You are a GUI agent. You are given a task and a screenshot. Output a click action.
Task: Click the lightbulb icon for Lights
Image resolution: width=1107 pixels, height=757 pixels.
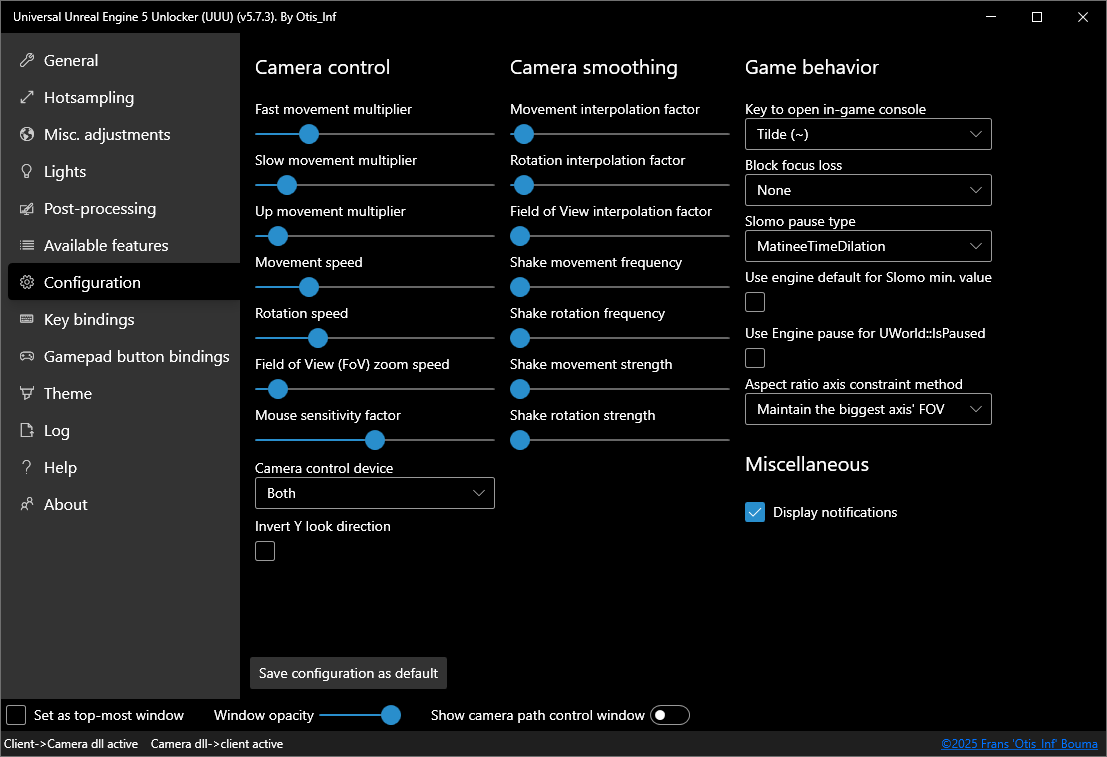pyautogui.click(x=27, y=172)
